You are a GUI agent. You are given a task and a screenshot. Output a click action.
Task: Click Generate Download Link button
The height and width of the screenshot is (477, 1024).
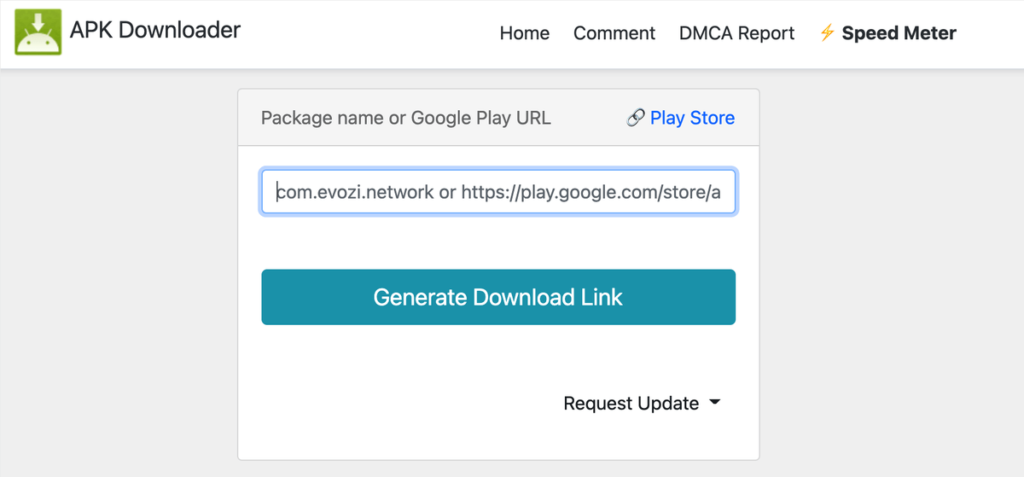[x=498, y=297]
